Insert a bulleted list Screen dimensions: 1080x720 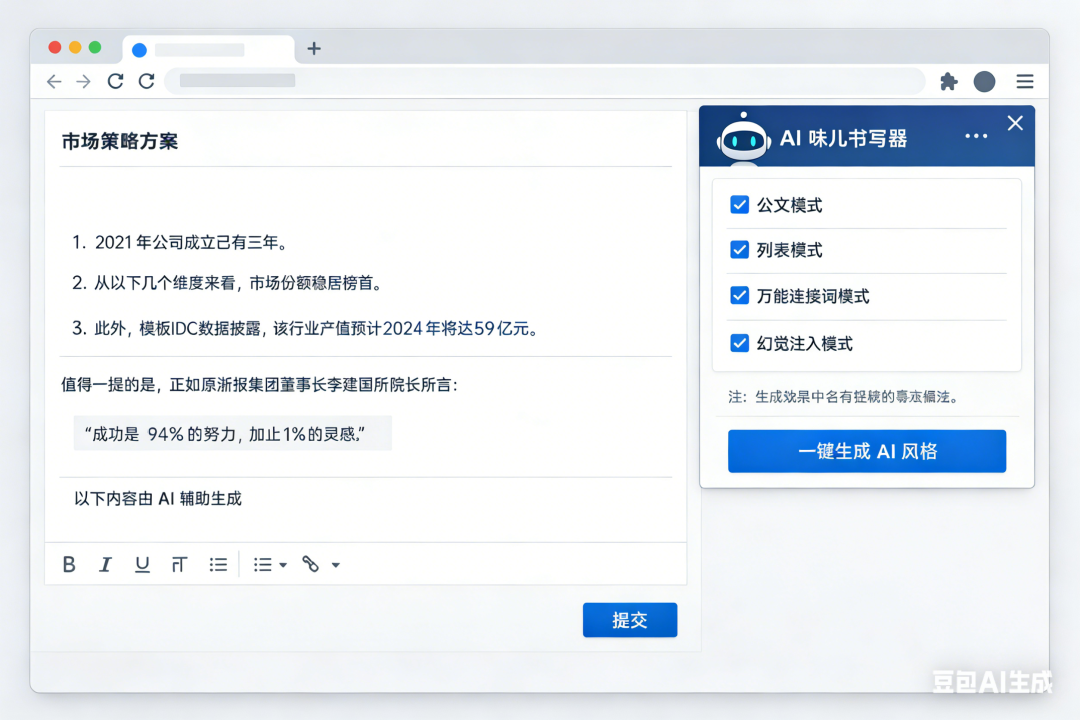[218, 564]
